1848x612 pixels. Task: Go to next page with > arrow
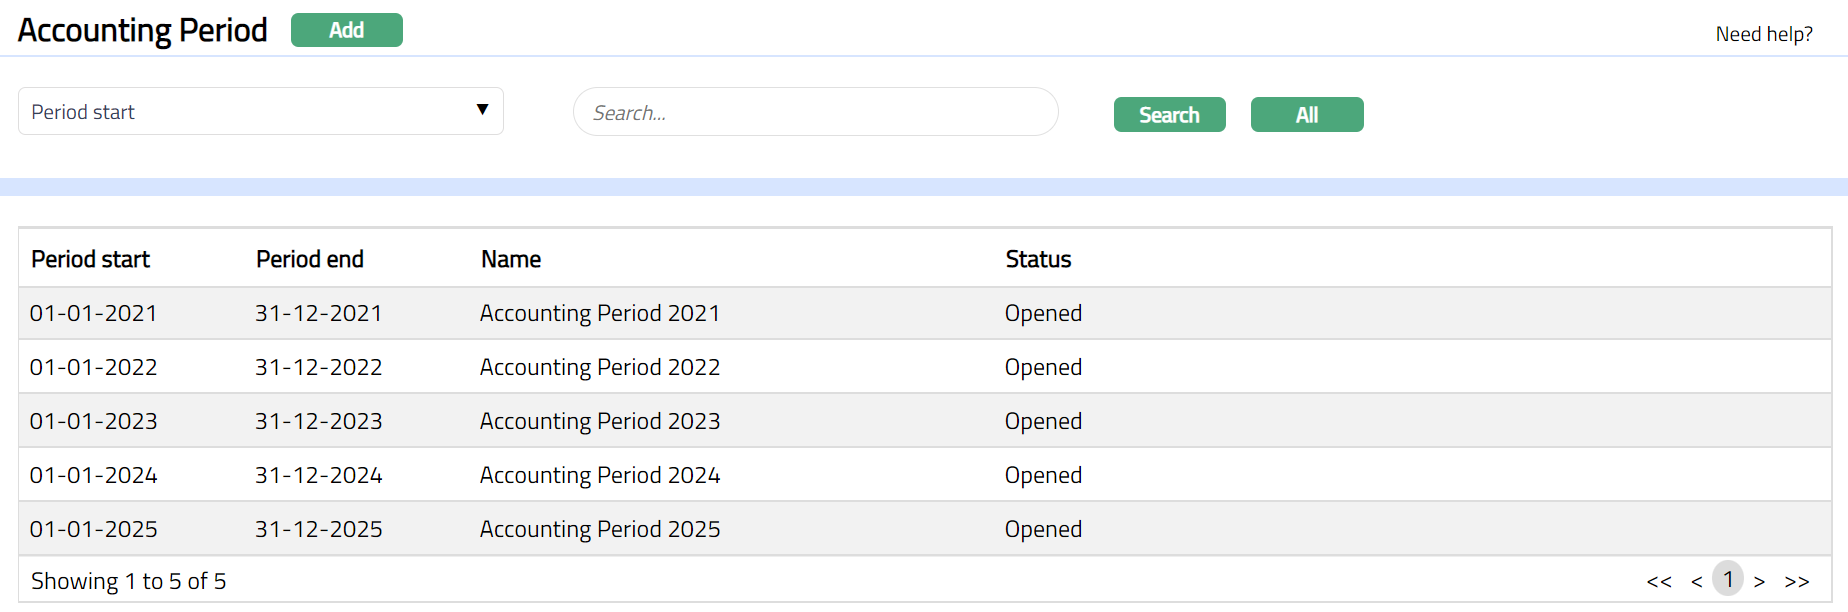(1759, 581)
